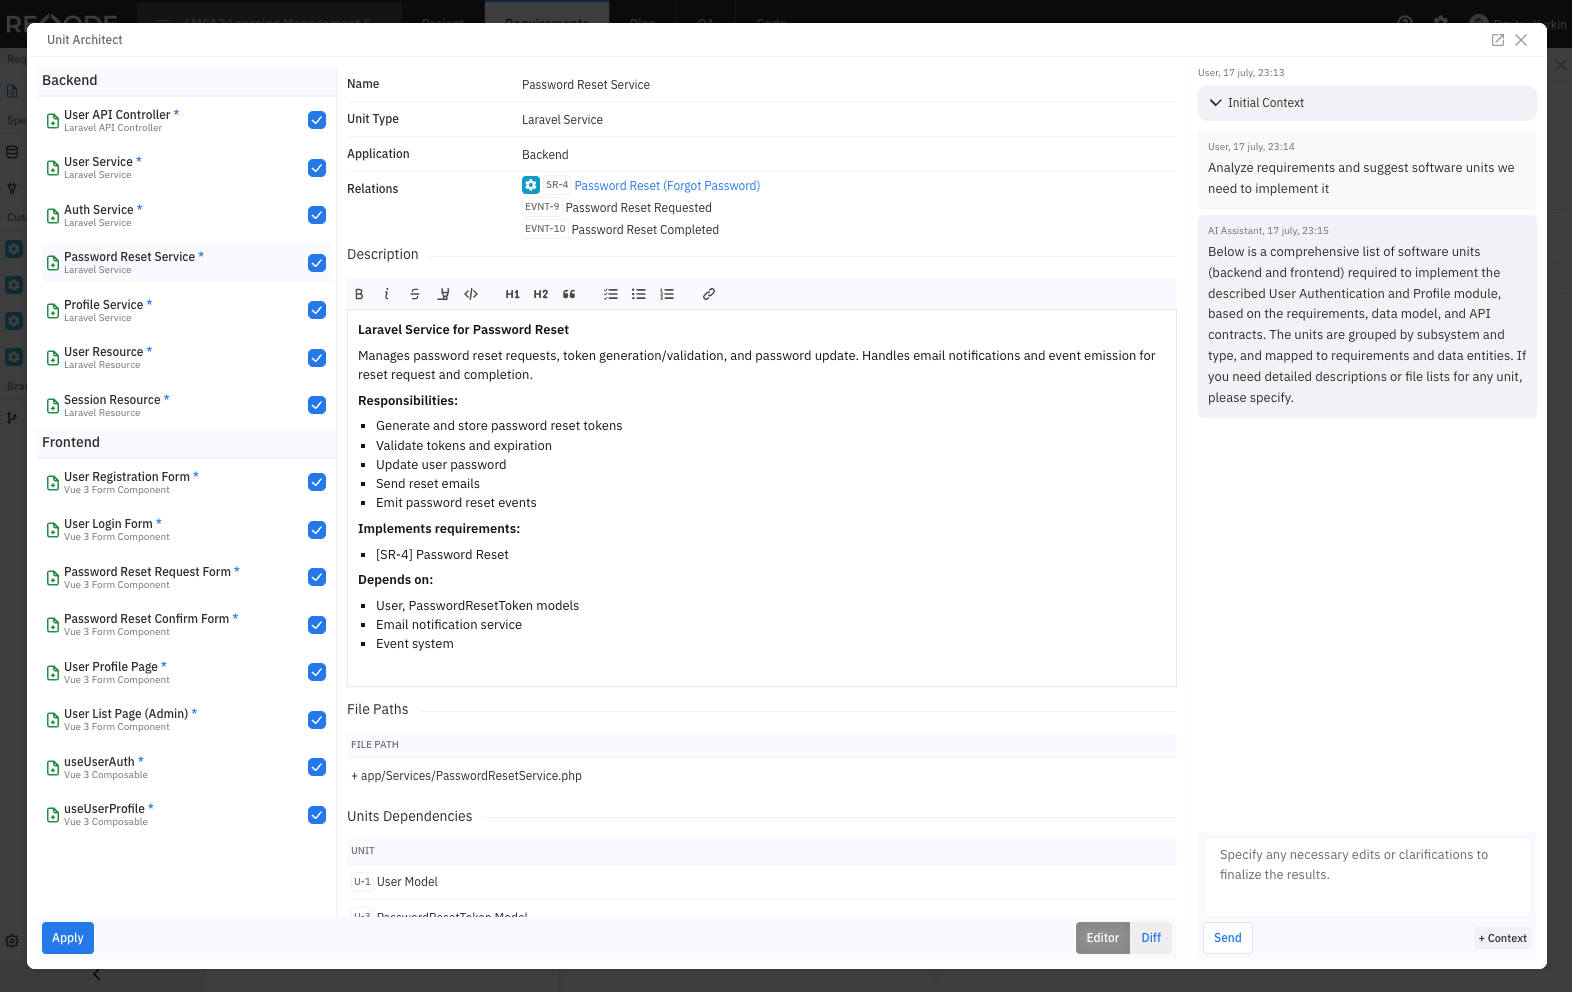Click Auth Service file icon
The height and width of the screenshot is (992, 1572).
[53, 216]
